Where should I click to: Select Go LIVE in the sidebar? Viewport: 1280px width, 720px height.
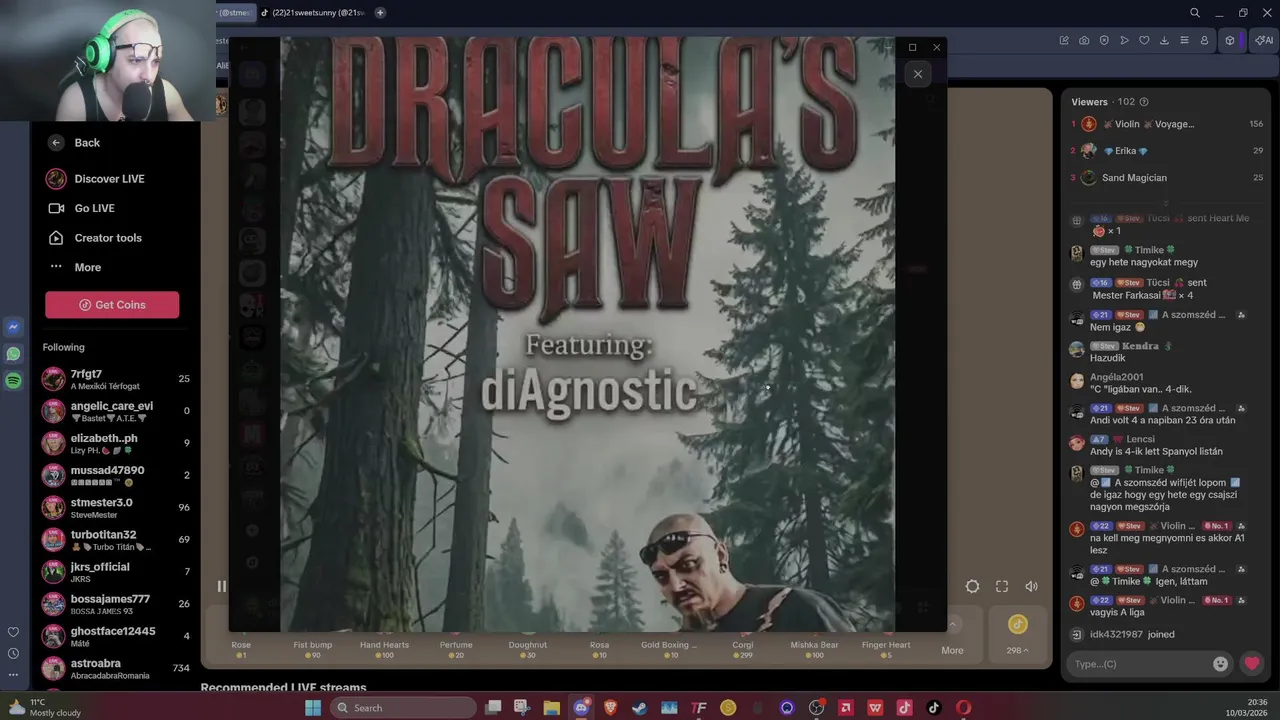pos(81,208)
